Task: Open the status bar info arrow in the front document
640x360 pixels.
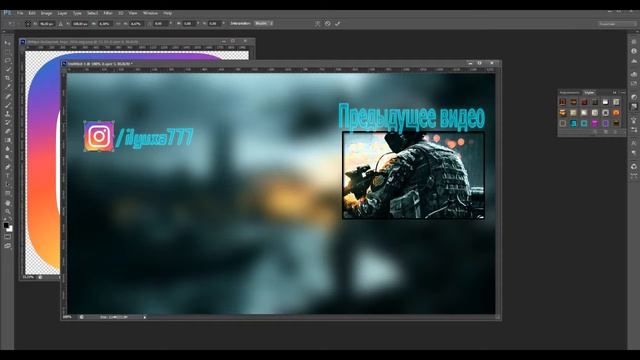Action: [144, 317]
